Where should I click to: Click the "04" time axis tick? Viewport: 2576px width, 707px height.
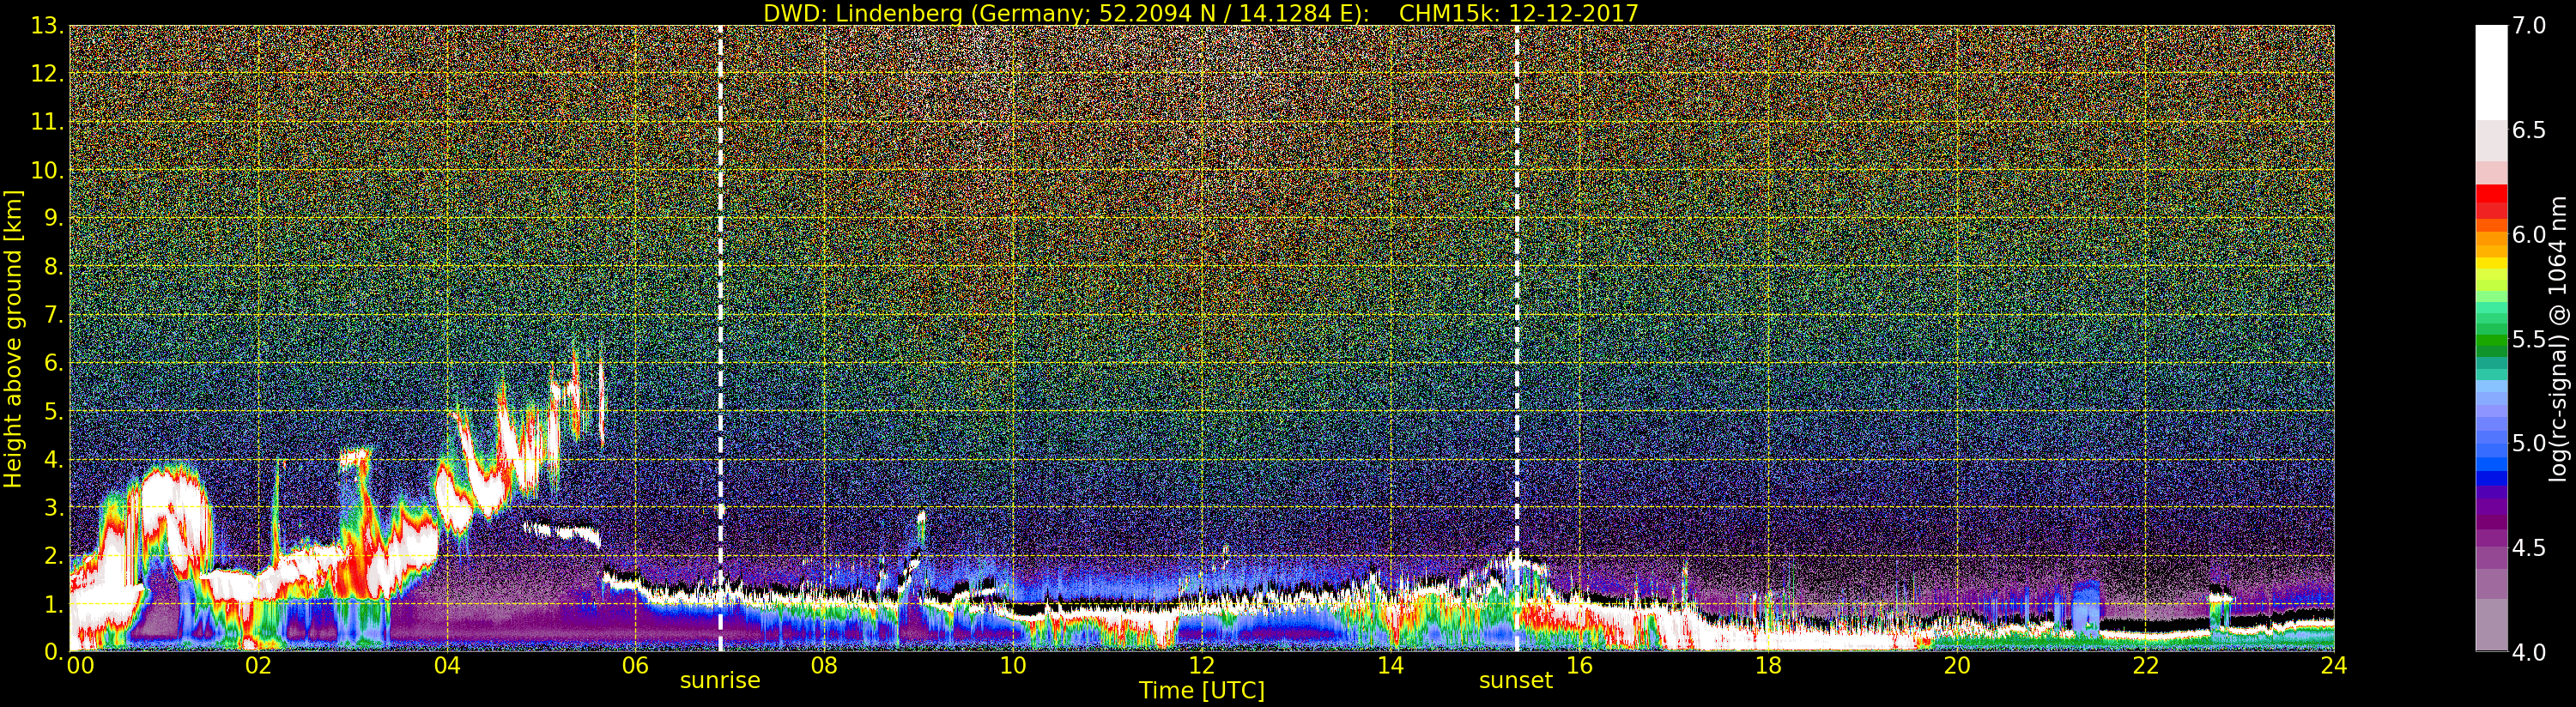(x=447, y=666)
